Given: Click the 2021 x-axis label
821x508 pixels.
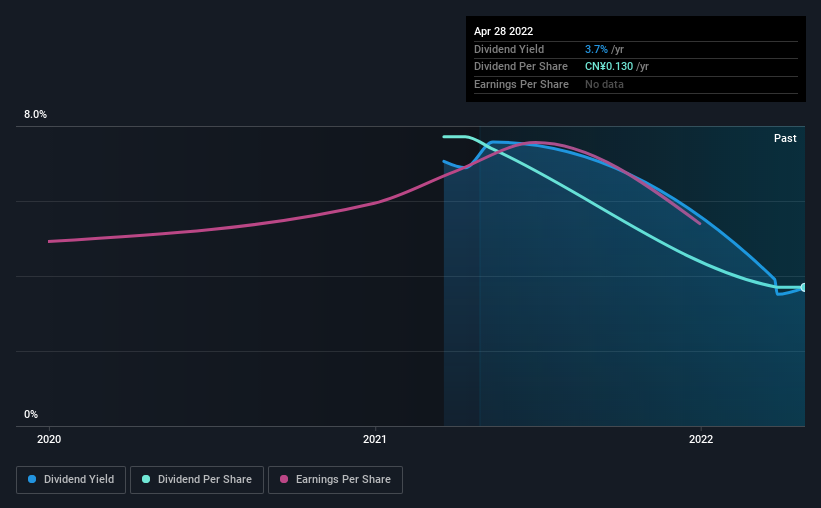Looking at the screenshot, I should tap(375, 439).
